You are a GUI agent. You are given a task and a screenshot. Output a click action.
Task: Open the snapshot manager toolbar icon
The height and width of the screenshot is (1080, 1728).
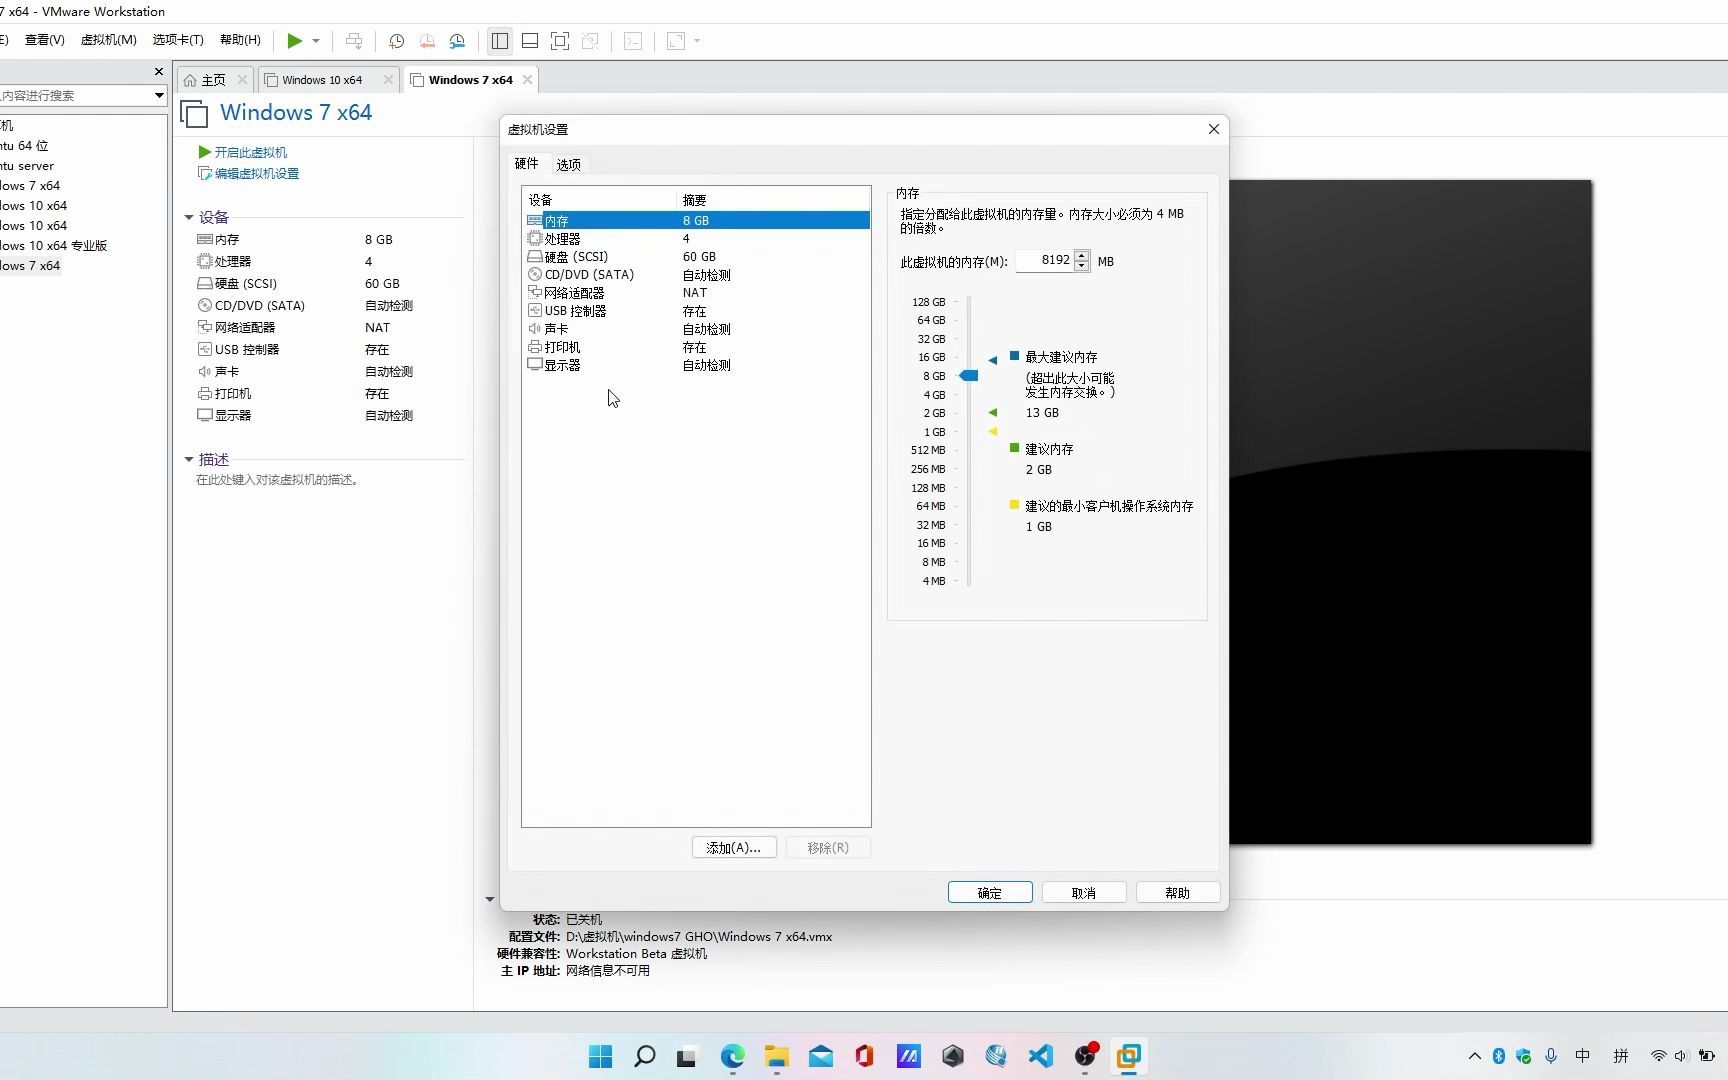tap(457, 40)
